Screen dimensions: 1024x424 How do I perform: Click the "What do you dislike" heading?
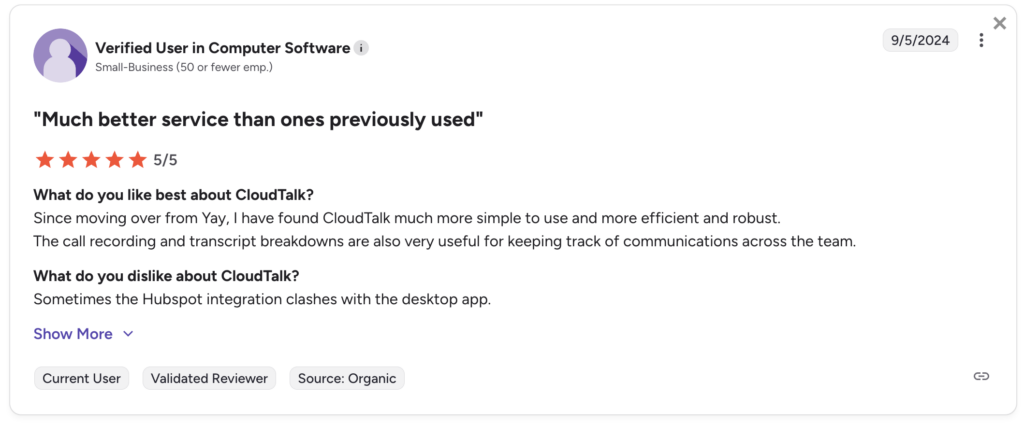(167, 276)
